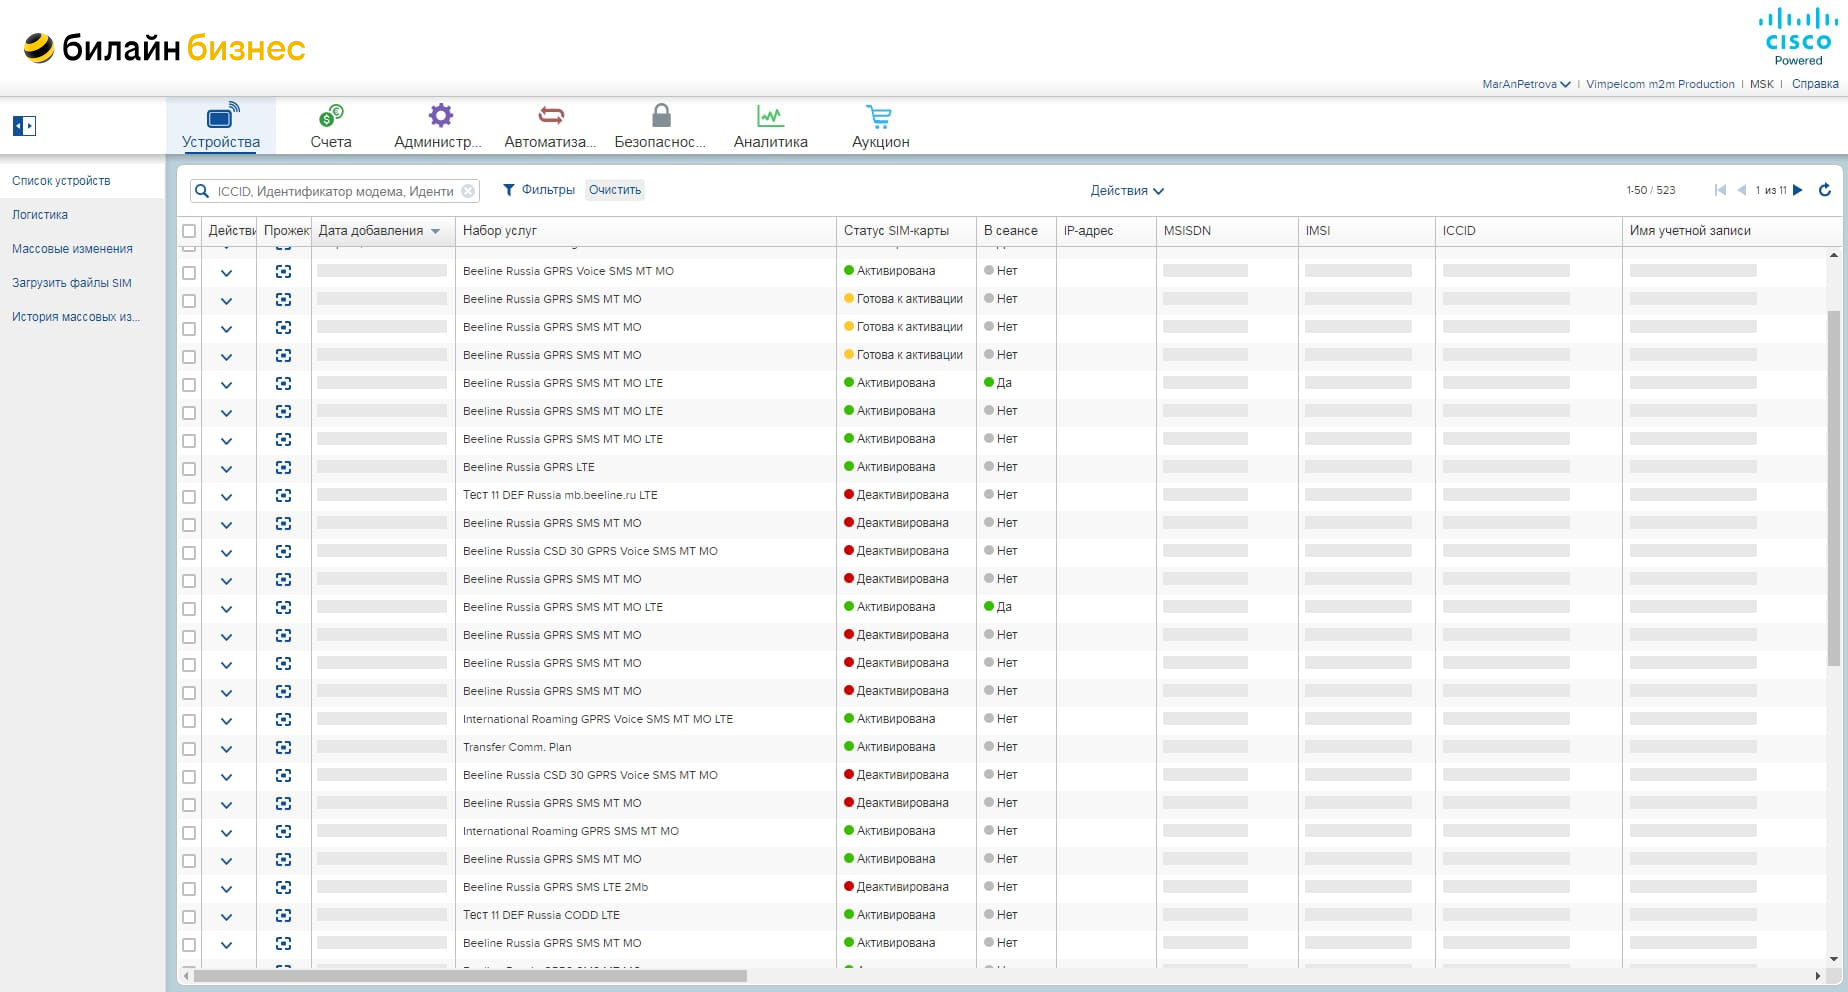Click the Vimpelcom m2m Production link

point(1660,84)
